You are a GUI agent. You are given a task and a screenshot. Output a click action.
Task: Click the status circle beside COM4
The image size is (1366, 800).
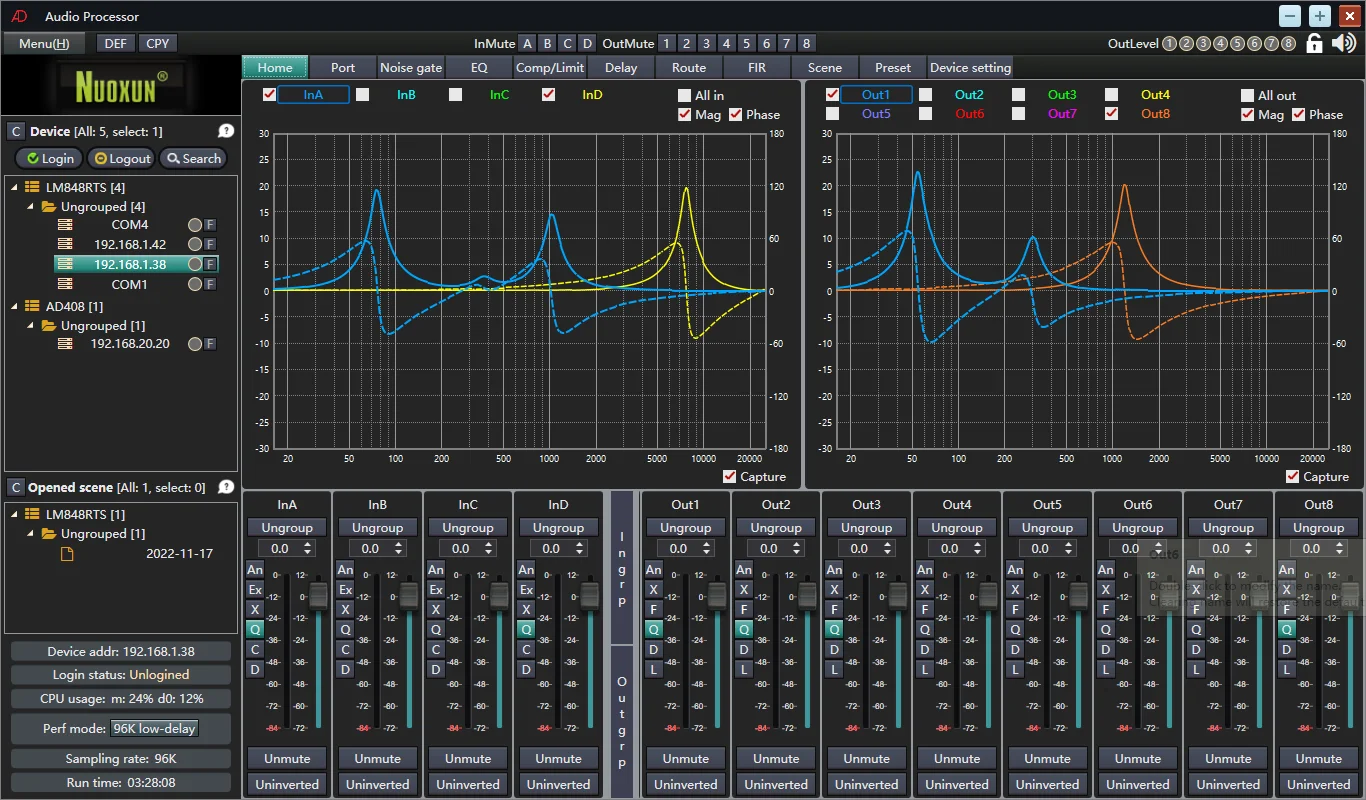[195, 225]
